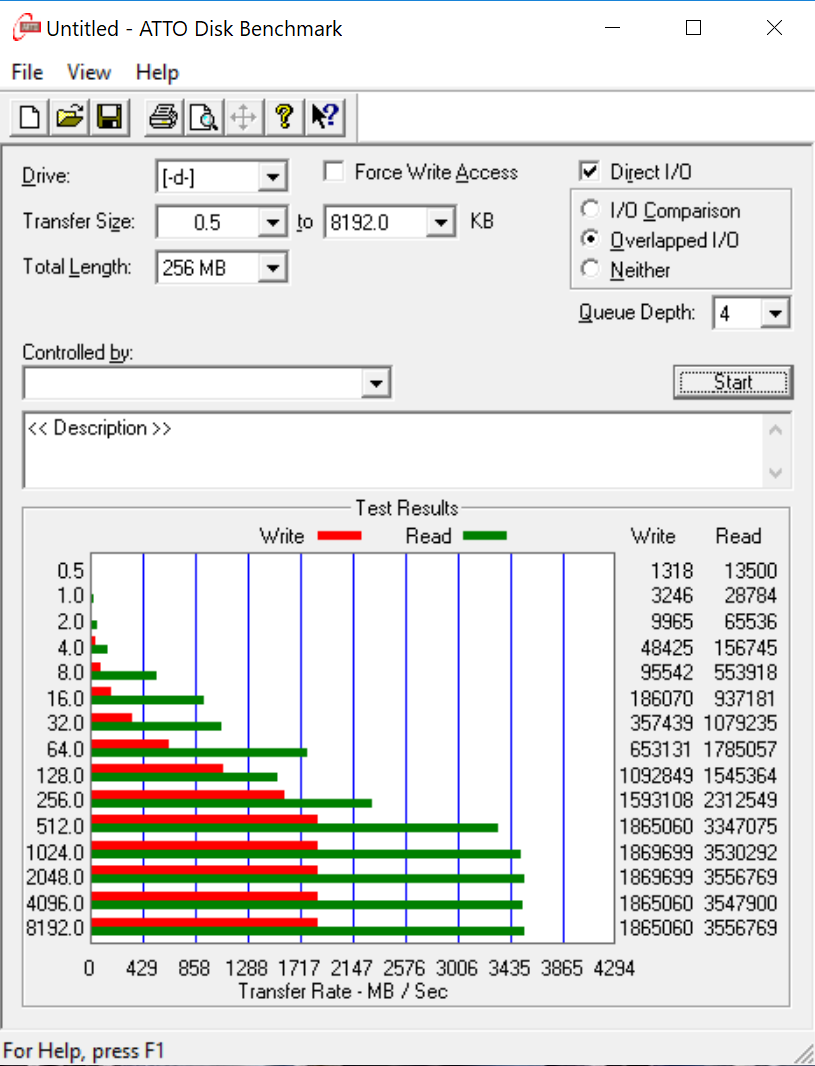Click the read value 3347075
The width and height of the screenshot is (815, 1066).
point(740,826)
